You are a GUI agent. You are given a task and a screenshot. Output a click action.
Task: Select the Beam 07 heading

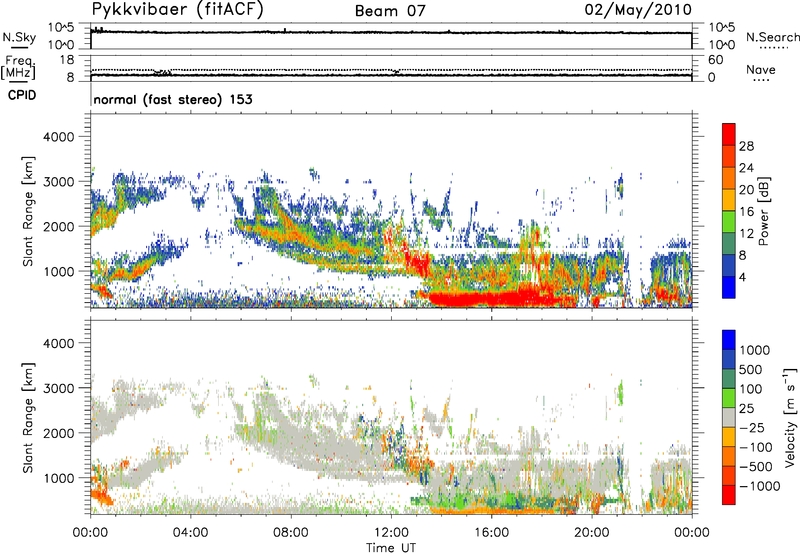390,11
